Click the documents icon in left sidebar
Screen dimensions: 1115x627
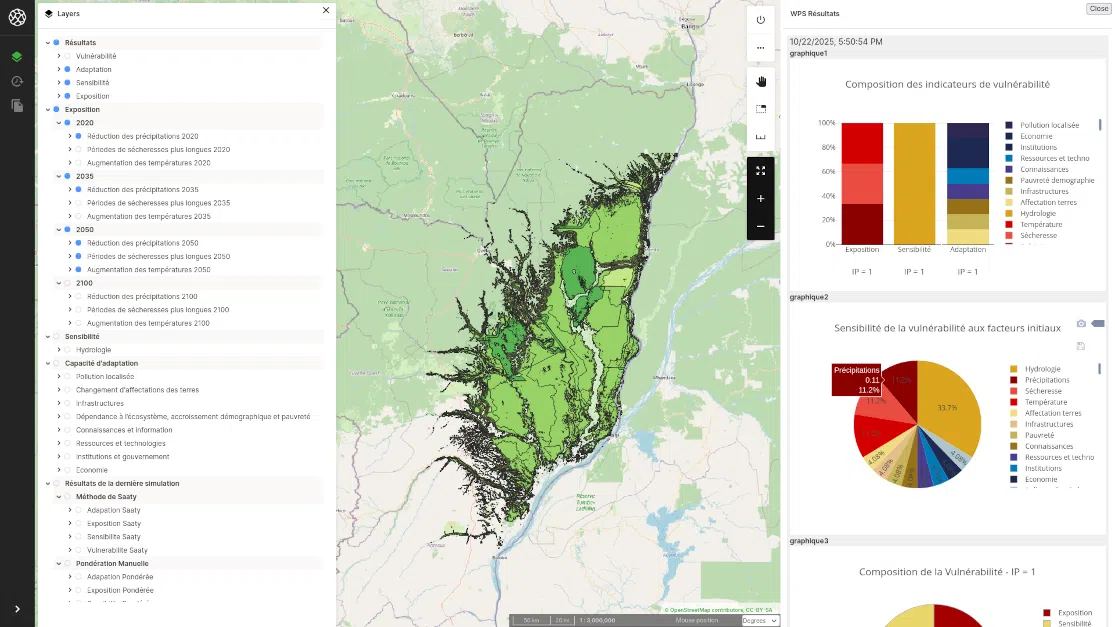click(x=17, y=105)
